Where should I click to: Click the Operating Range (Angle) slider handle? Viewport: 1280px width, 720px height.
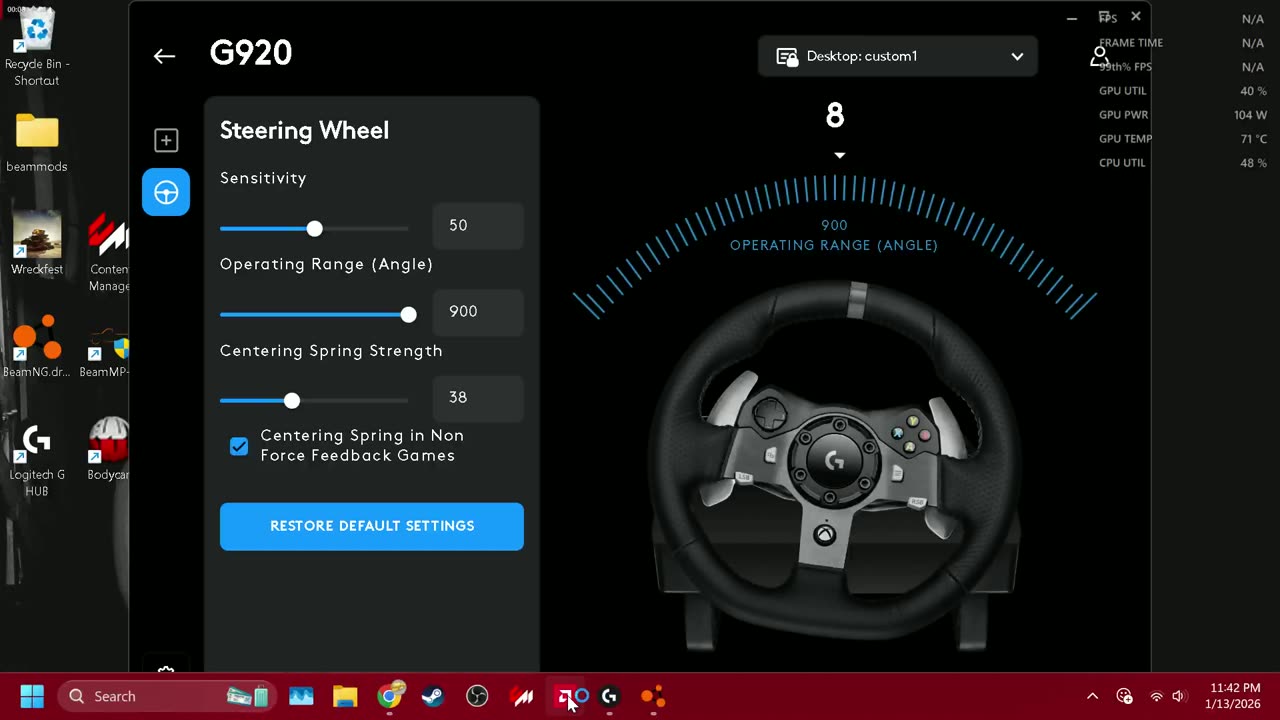(408, 315)
